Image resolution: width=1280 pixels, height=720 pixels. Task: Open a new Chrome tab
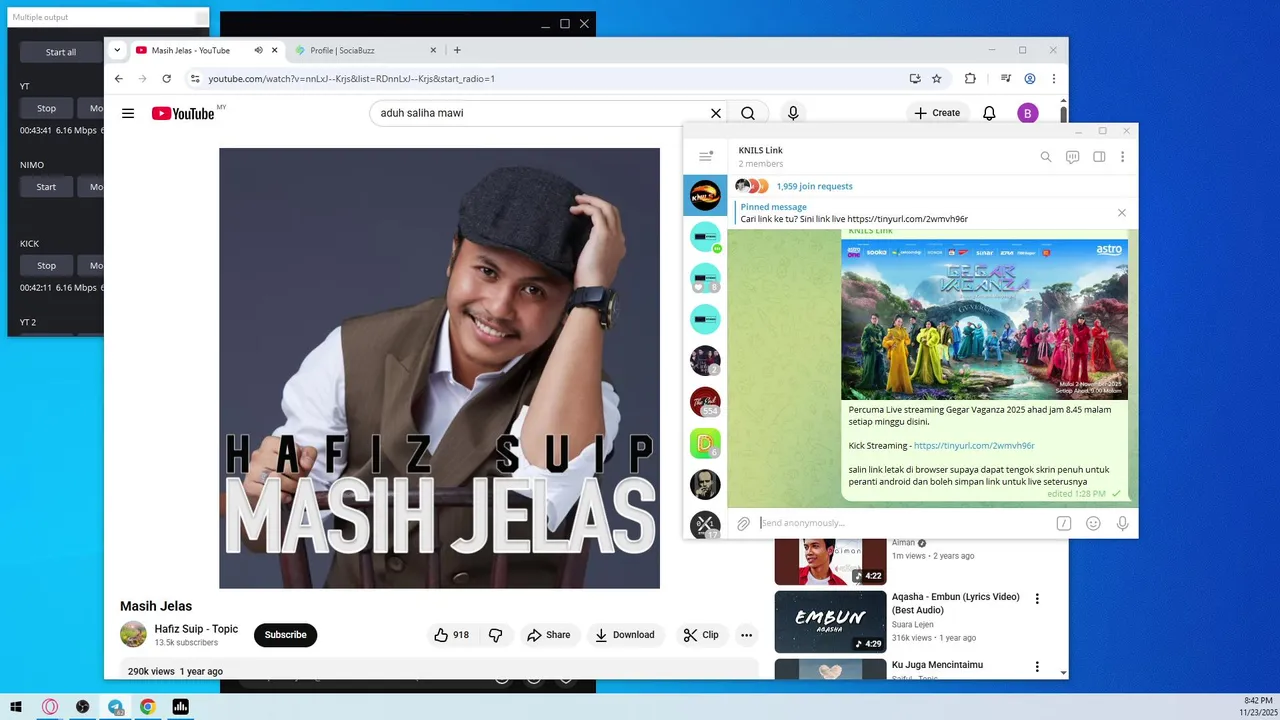(x=457, y=50)
